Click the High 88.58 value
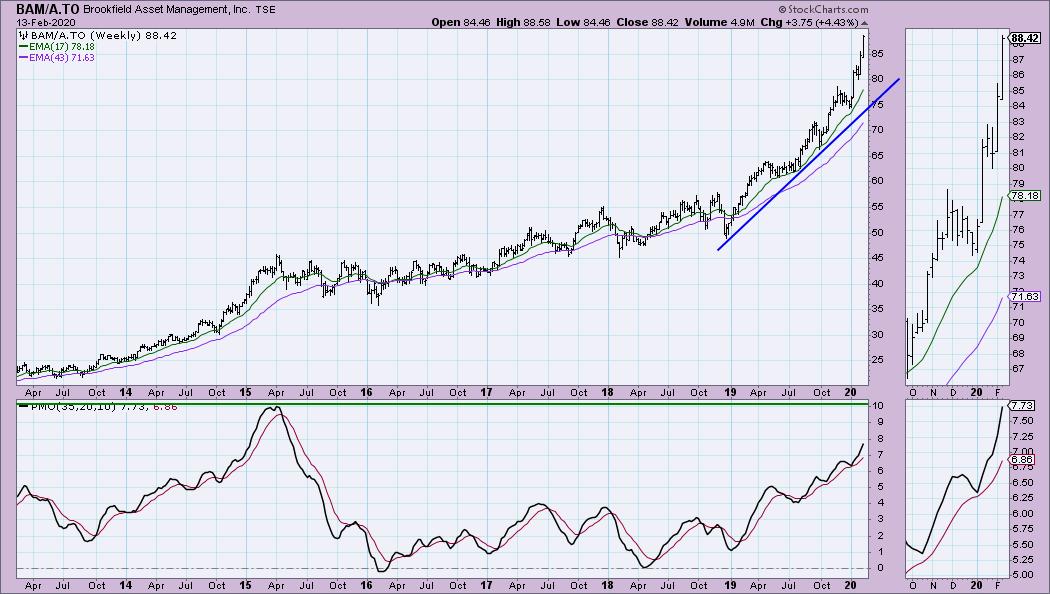The image size is (1050, 594). coord(523,22)
